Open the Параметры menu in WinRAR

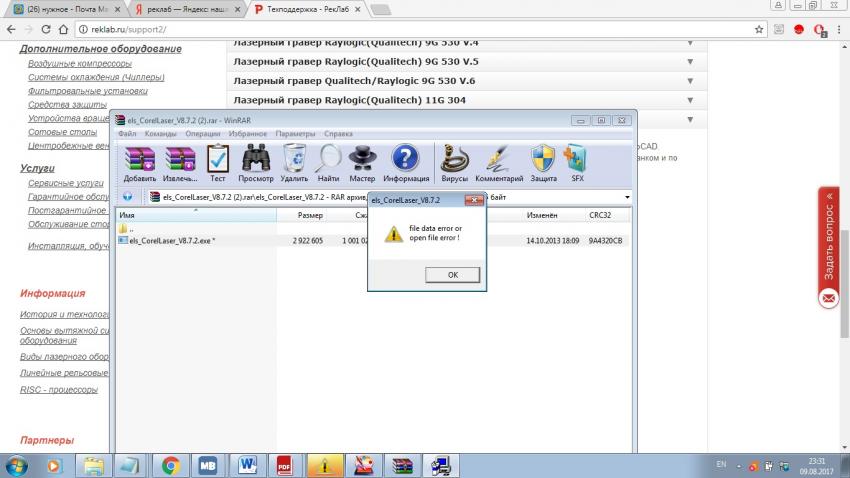point(295,133)
